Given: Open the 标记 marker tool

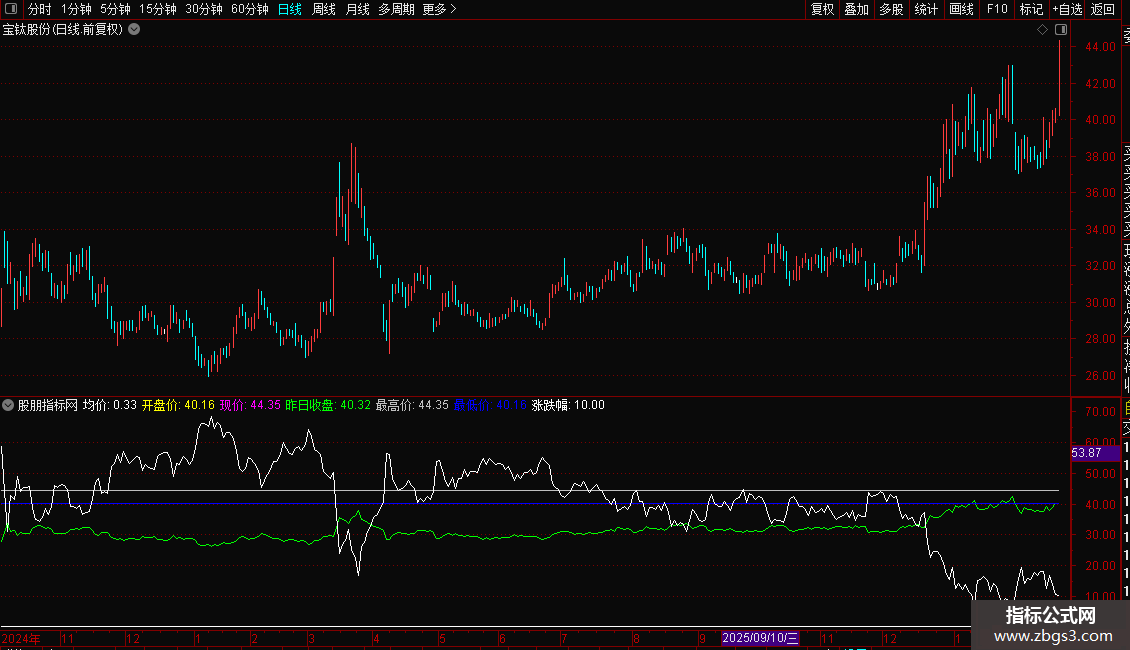Looking at the screenshot, I should (x=1031, y=9).
